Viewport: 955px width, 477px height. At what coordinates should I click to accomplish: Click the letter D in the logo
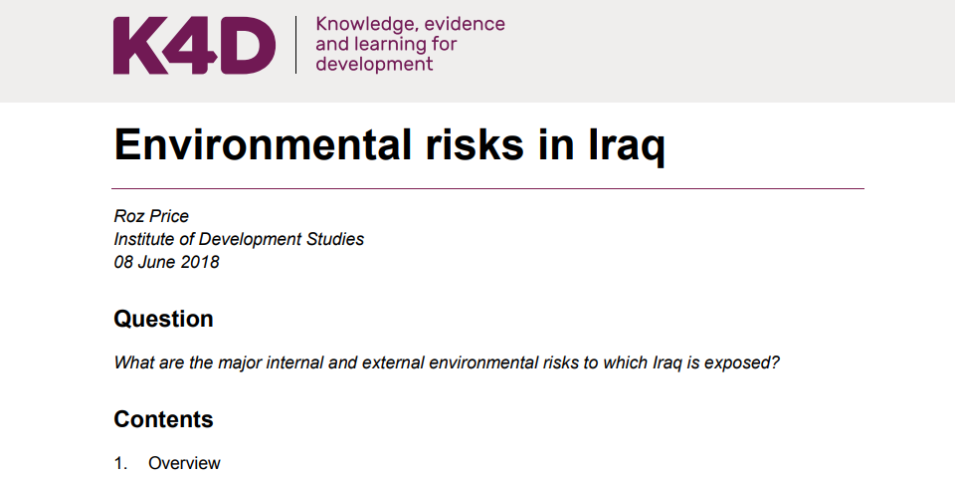[x=248, y=46]
